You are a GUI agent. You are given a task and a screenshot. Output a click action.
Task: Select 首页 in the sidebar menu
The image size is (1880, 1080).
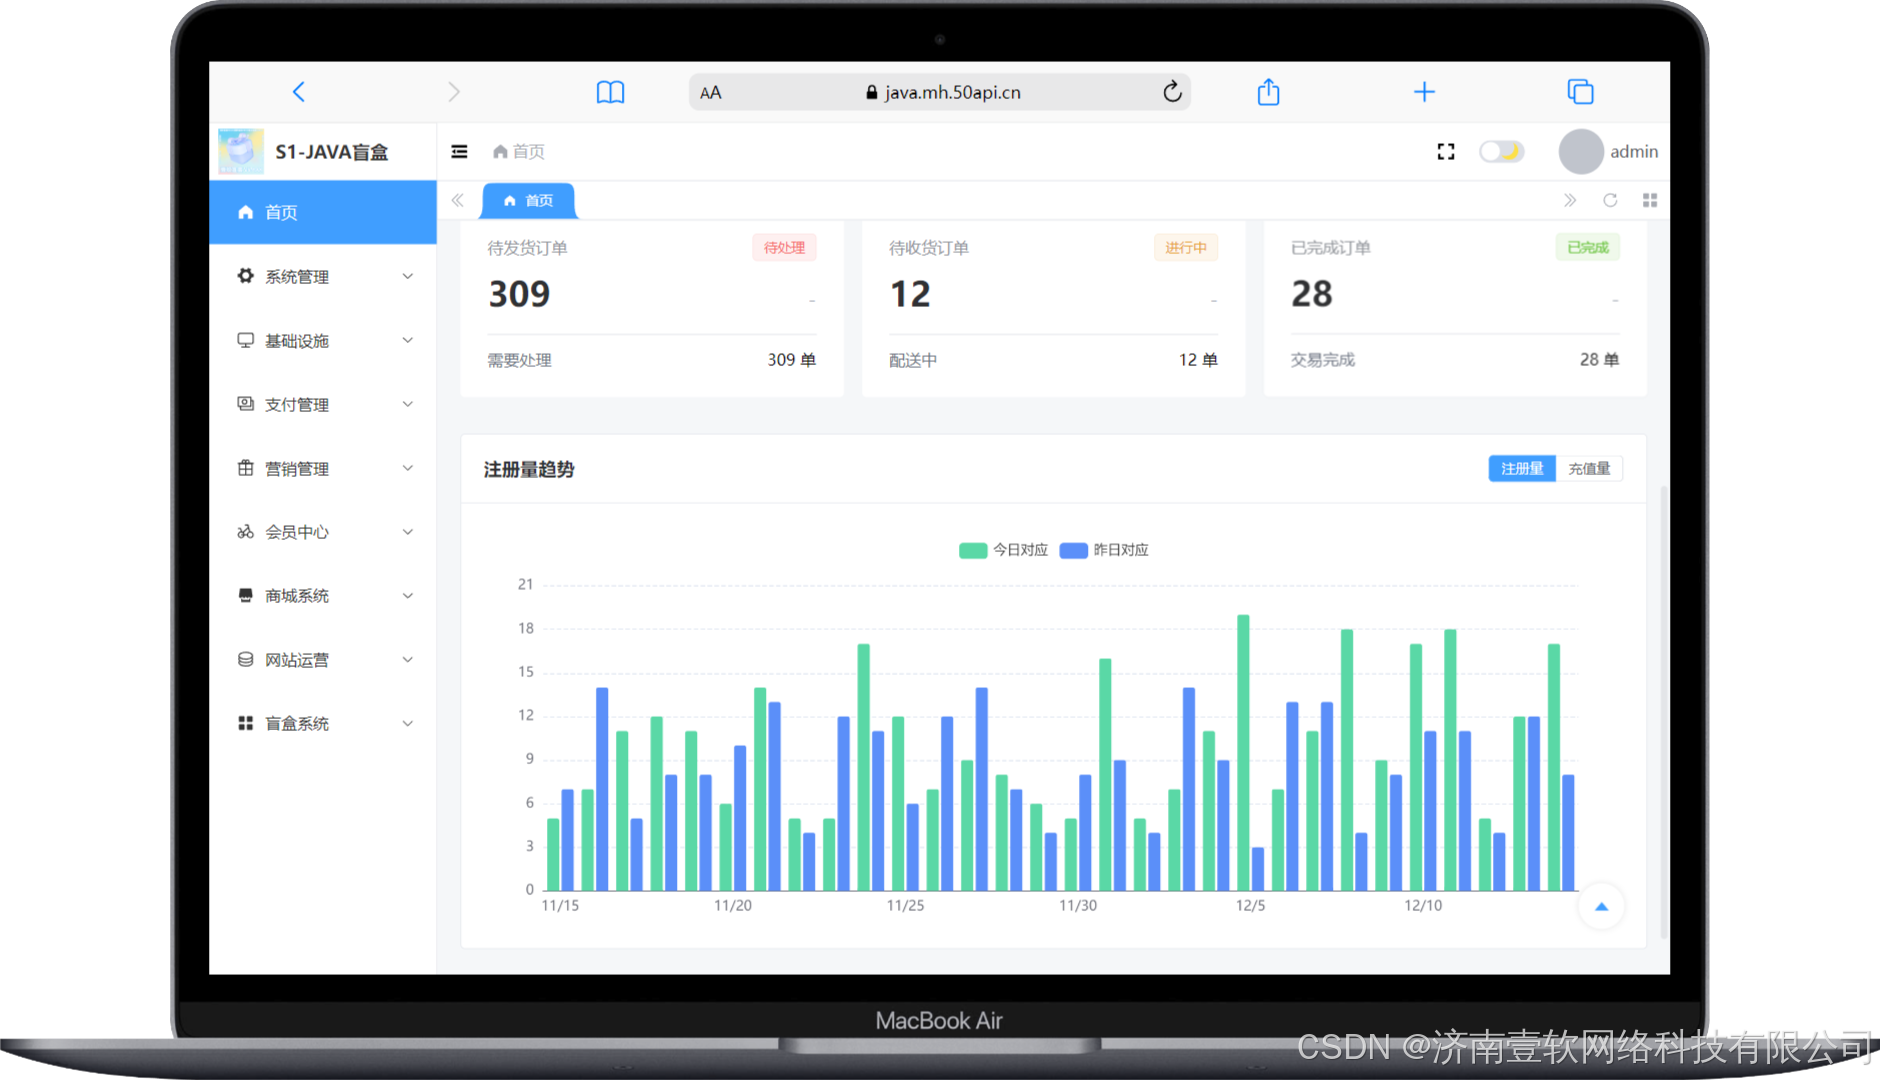(323, 212)
